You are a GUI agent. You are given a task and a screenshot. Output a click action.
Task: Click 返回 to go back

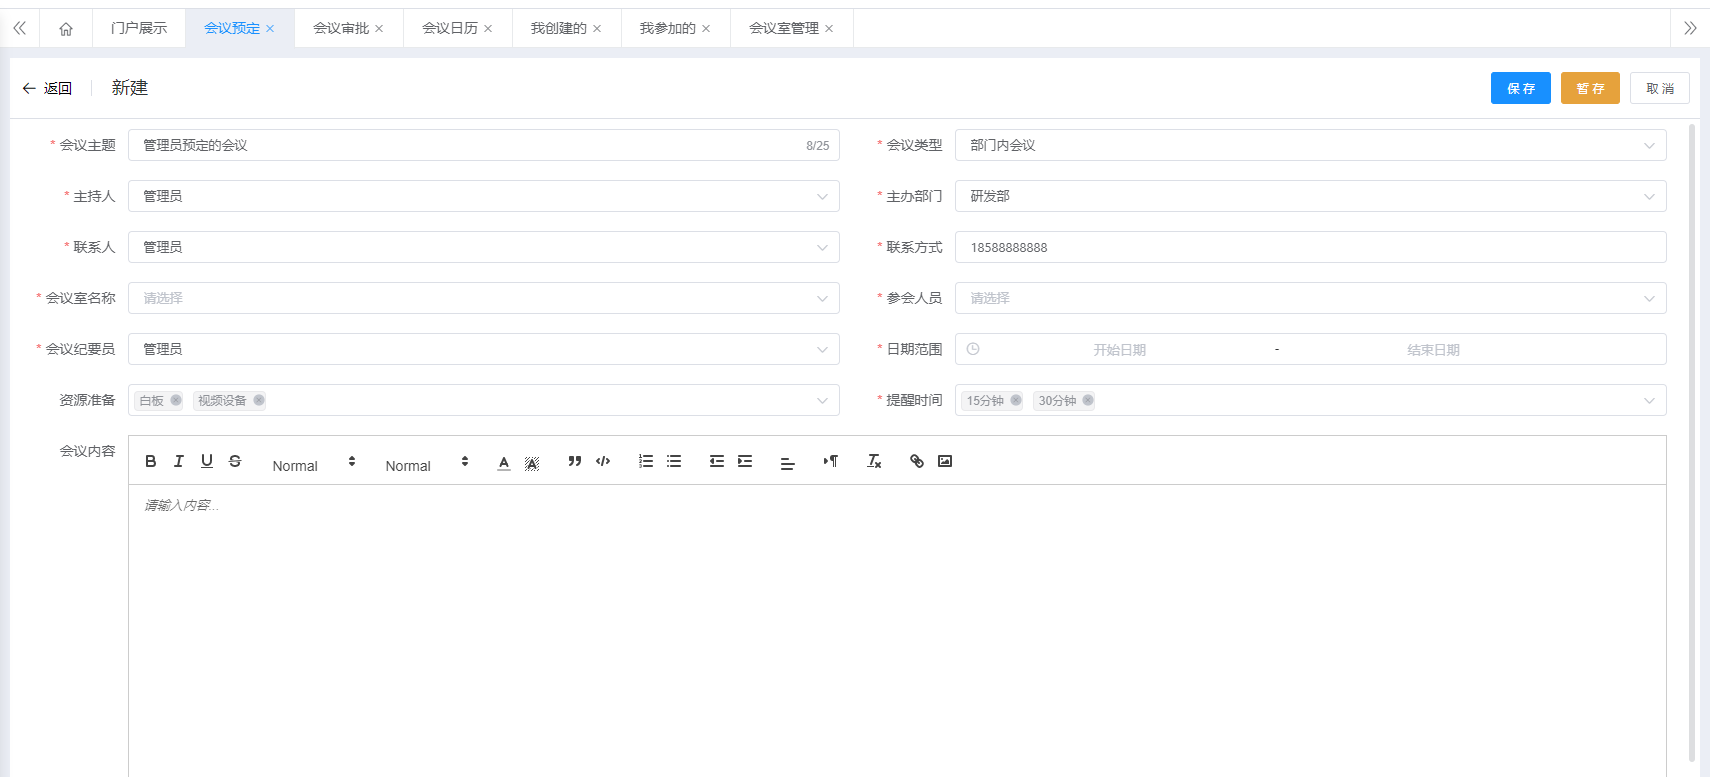[x=48, y=88]
